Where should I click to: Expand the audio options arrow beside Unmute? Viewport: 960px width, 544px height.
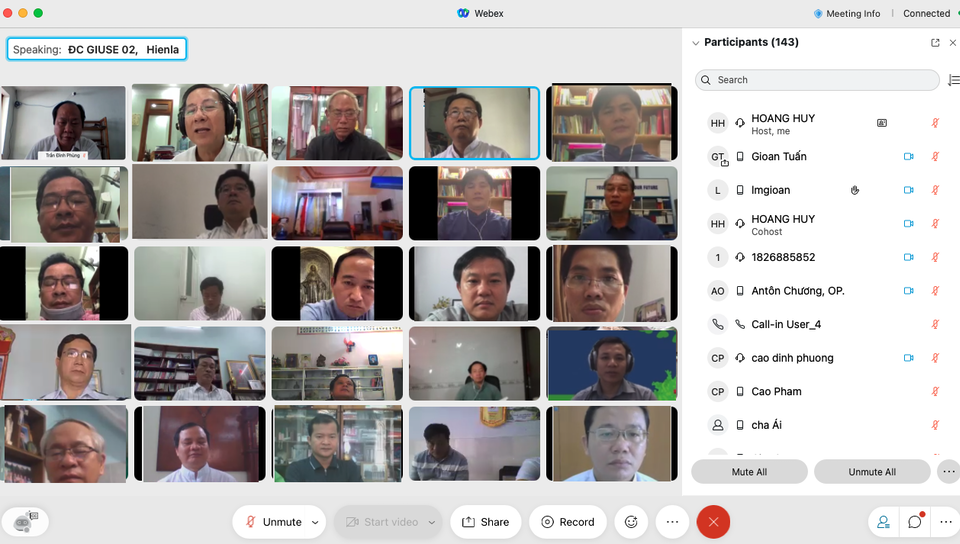coord(316,522)
